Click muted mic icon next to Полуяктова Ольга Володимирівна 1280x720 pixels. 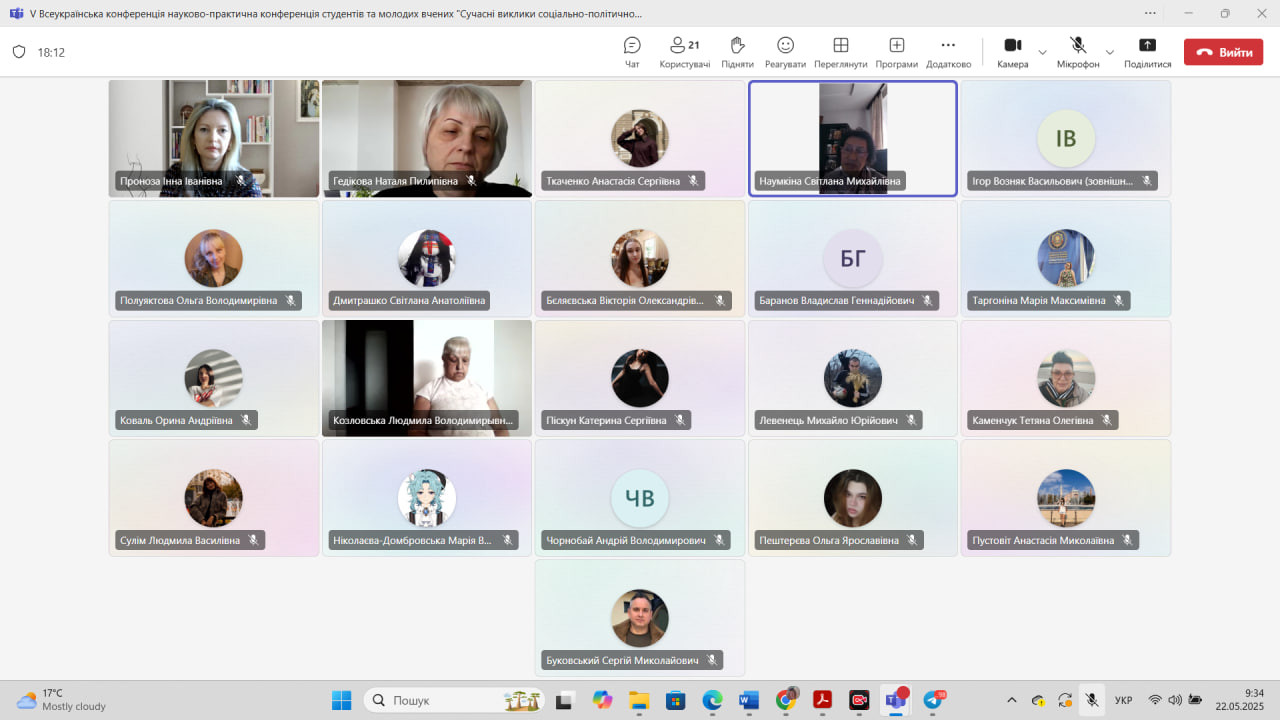291,300
